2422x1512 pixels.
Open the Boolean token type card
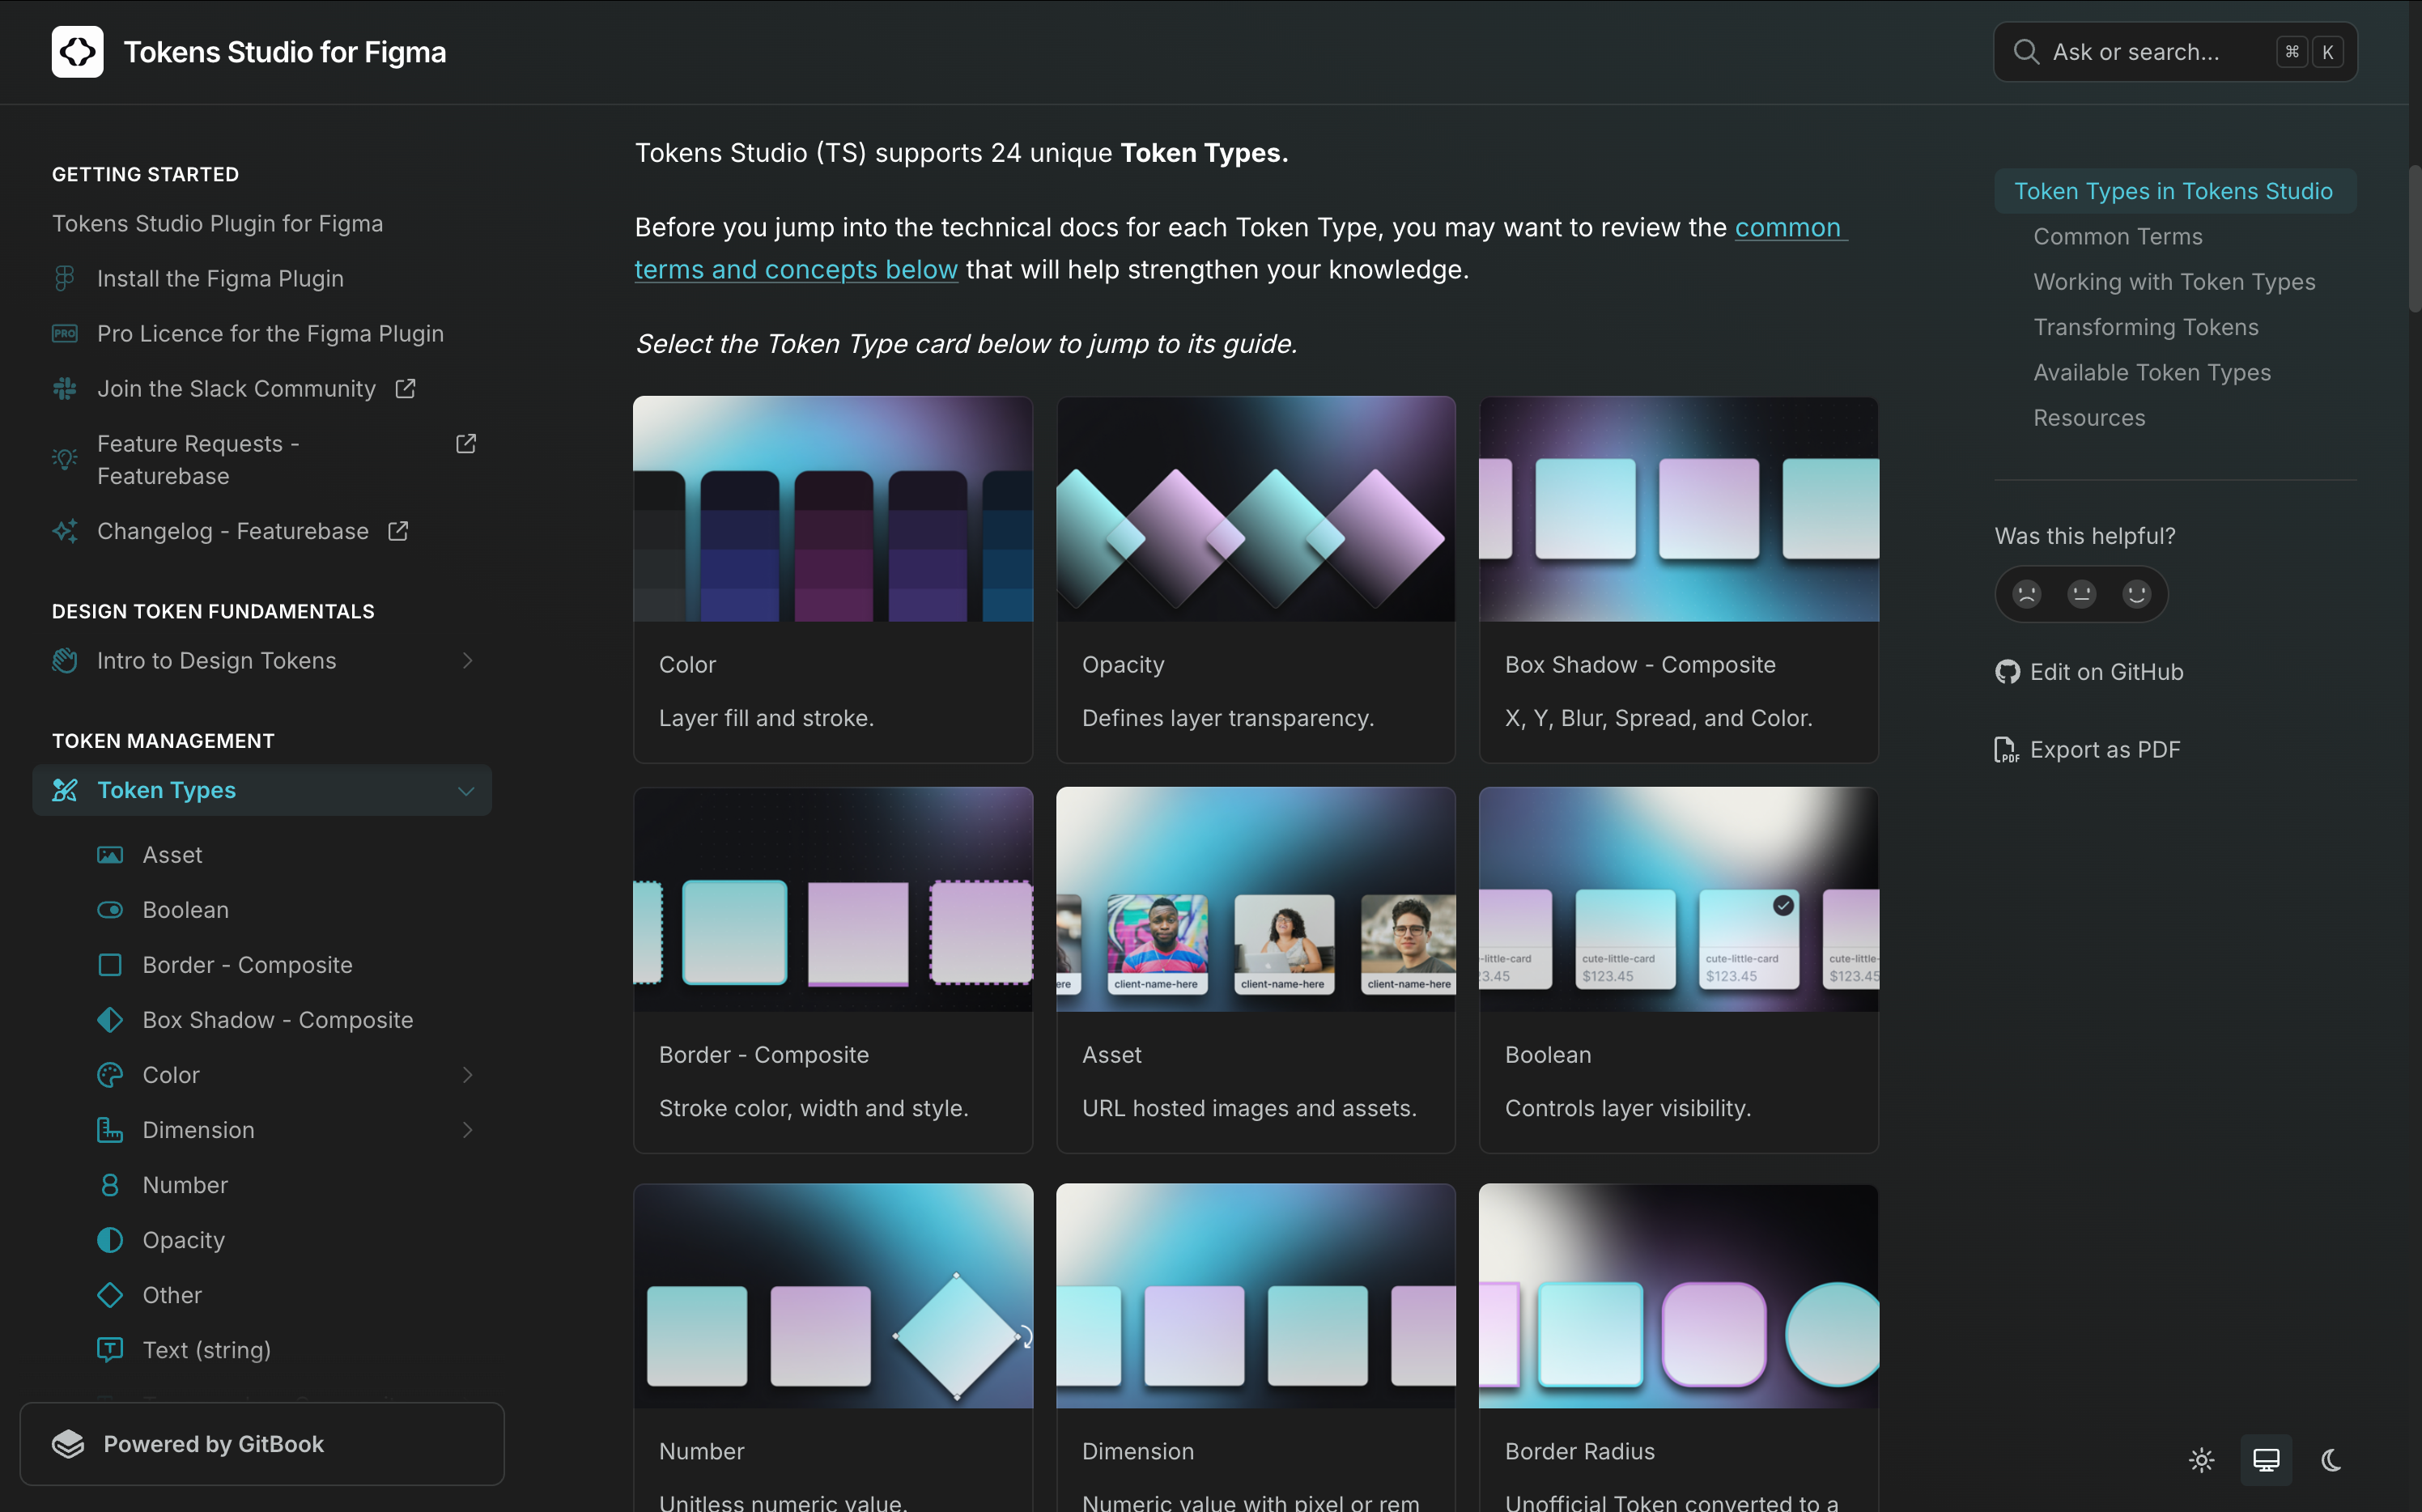[1679, 970]
